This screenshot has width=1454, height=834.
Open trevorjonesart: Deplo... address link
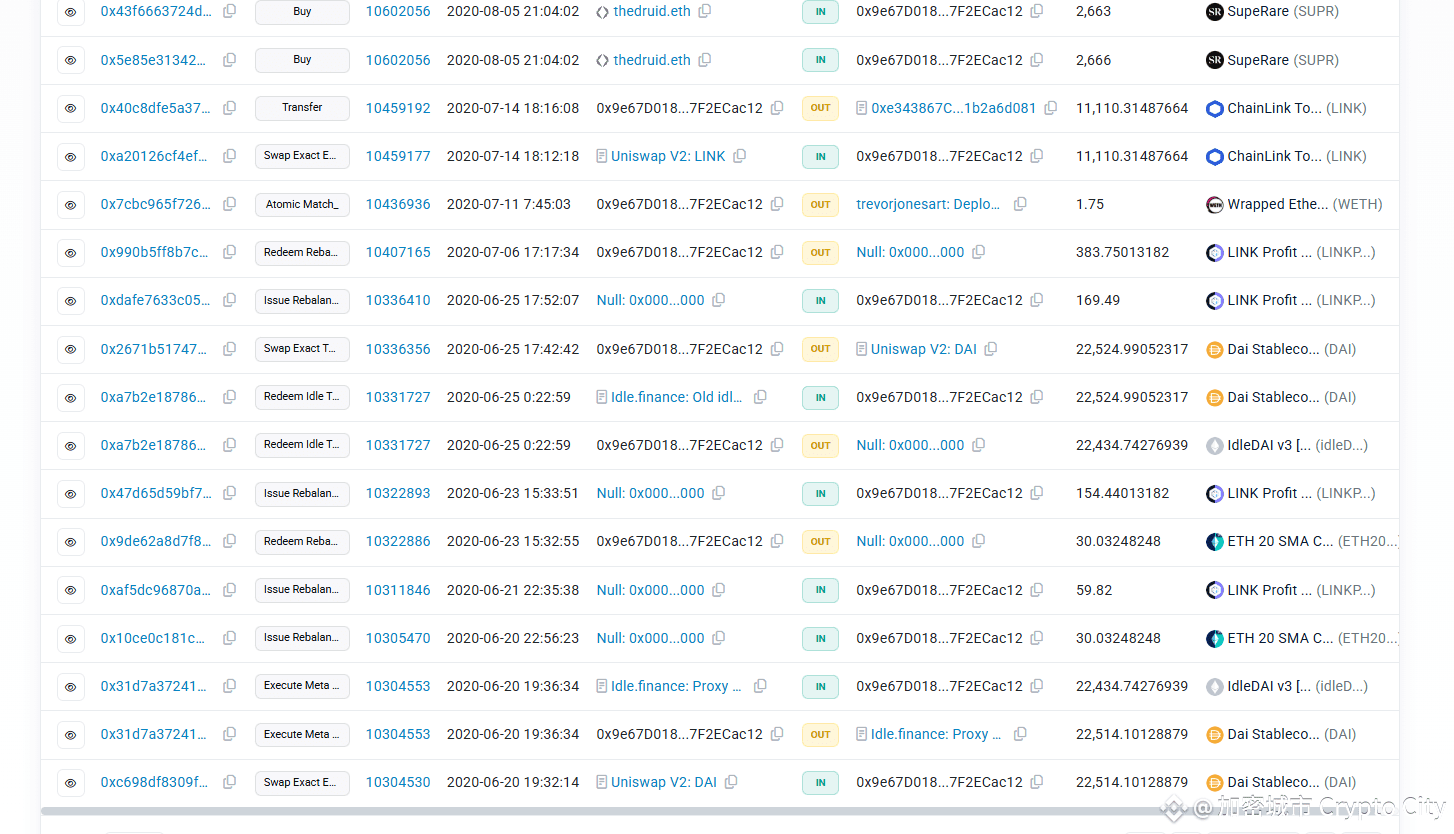[x=928, y=204]
